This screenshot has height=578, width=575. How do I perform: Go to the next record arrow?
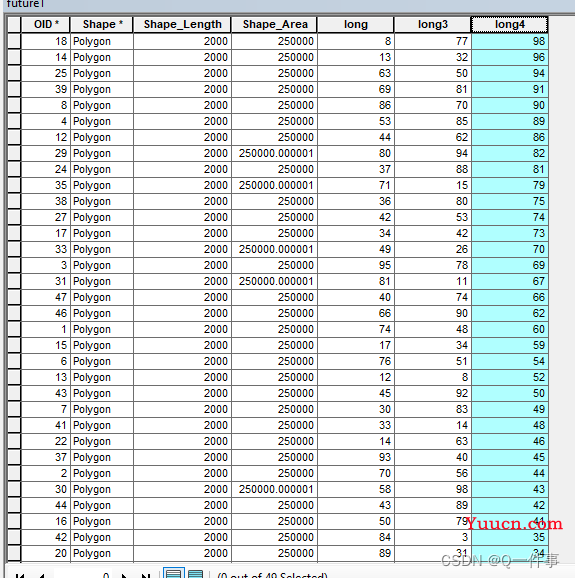tap(124, 575)
